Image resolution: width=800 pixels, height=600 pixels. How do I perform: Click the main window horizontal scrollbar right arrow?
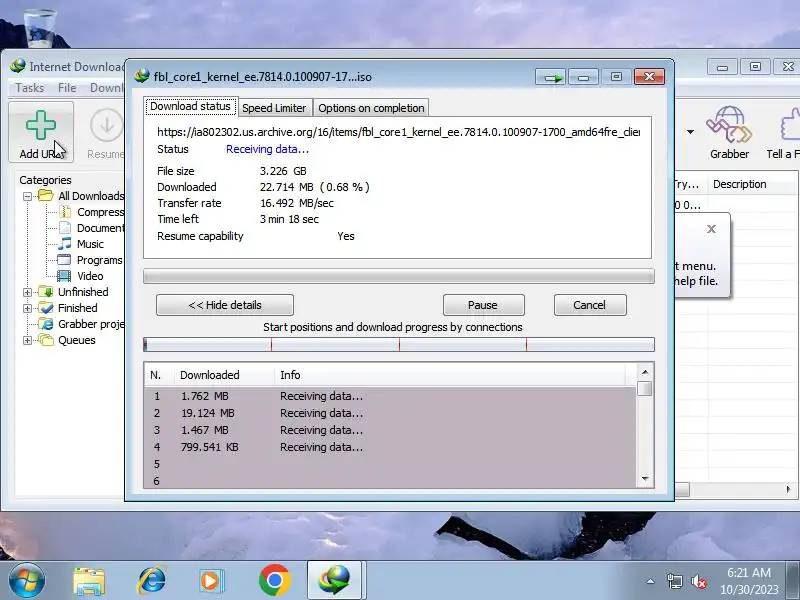[x=788, y=489]
